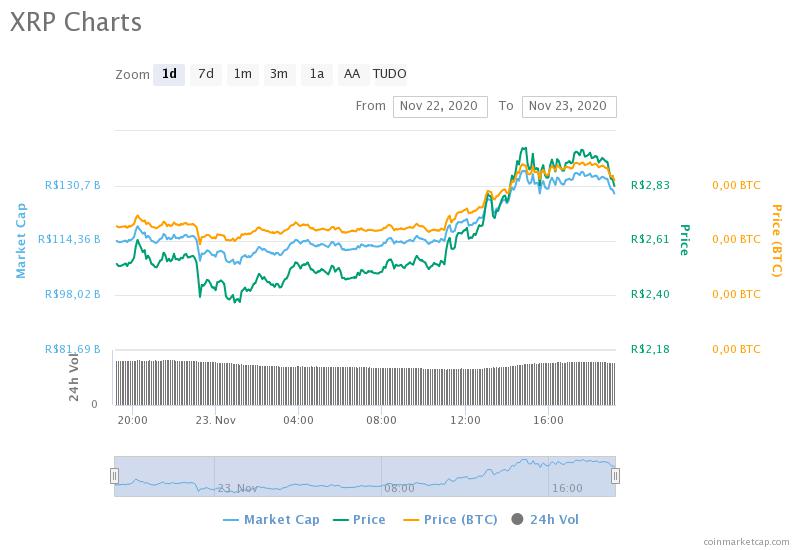Click the 24h Vol axis title
This screenshot has height=550, width=800.
[x=74, y=376]
